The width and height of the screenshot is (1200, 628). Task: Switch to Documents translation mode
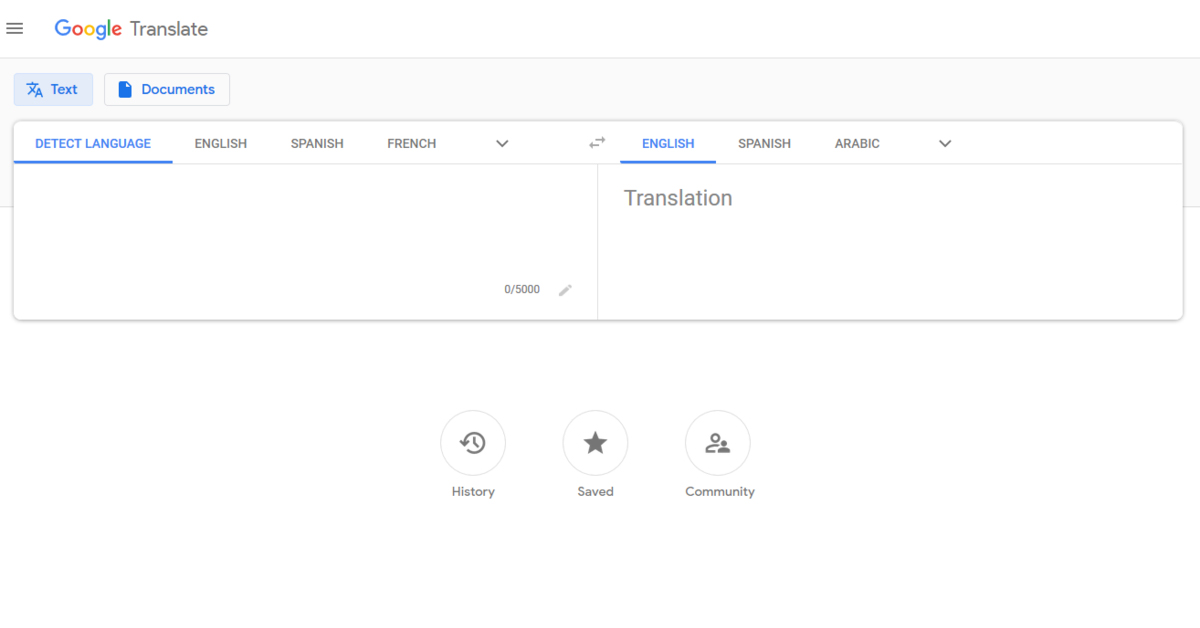coord(167,89)
